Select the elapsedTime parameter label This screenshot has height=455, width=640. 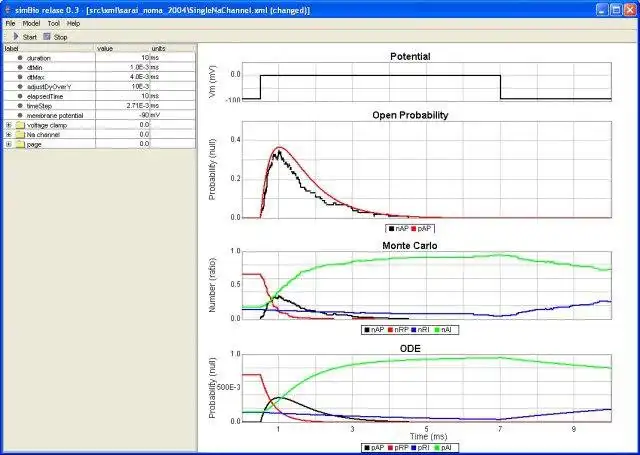coord(45,96)
